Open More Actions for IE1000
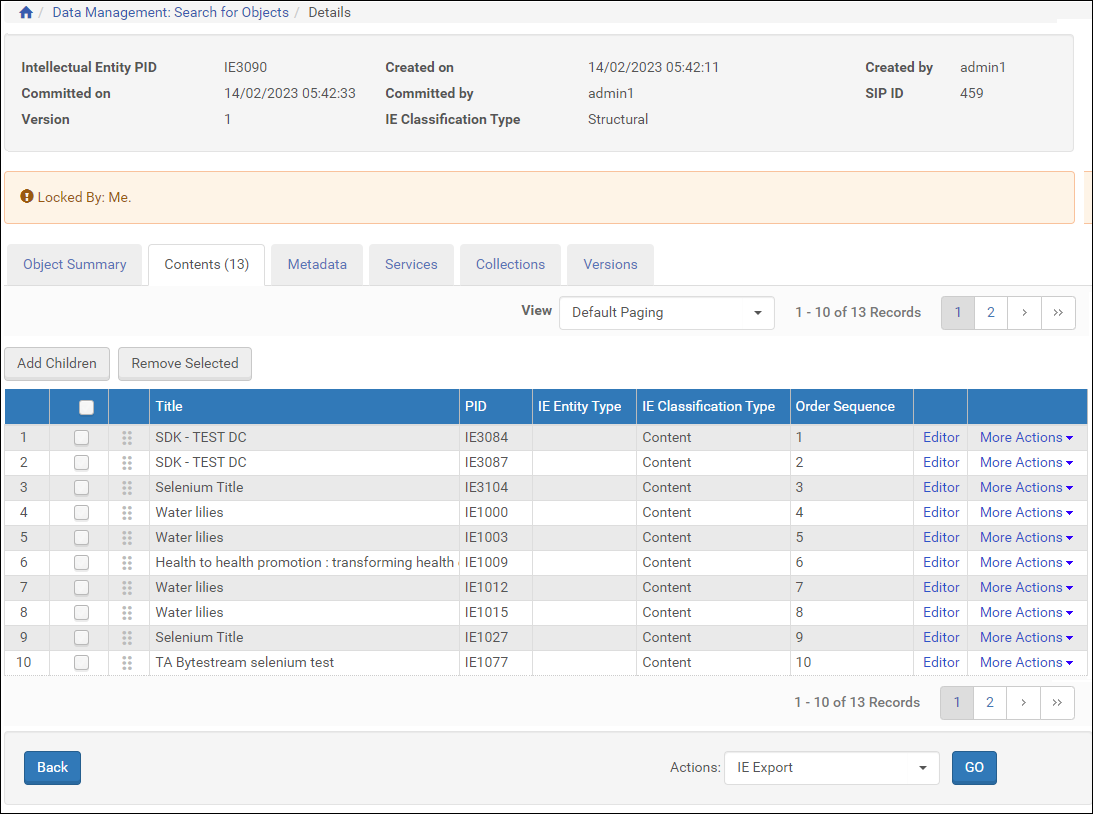 tap(1026, 513)
